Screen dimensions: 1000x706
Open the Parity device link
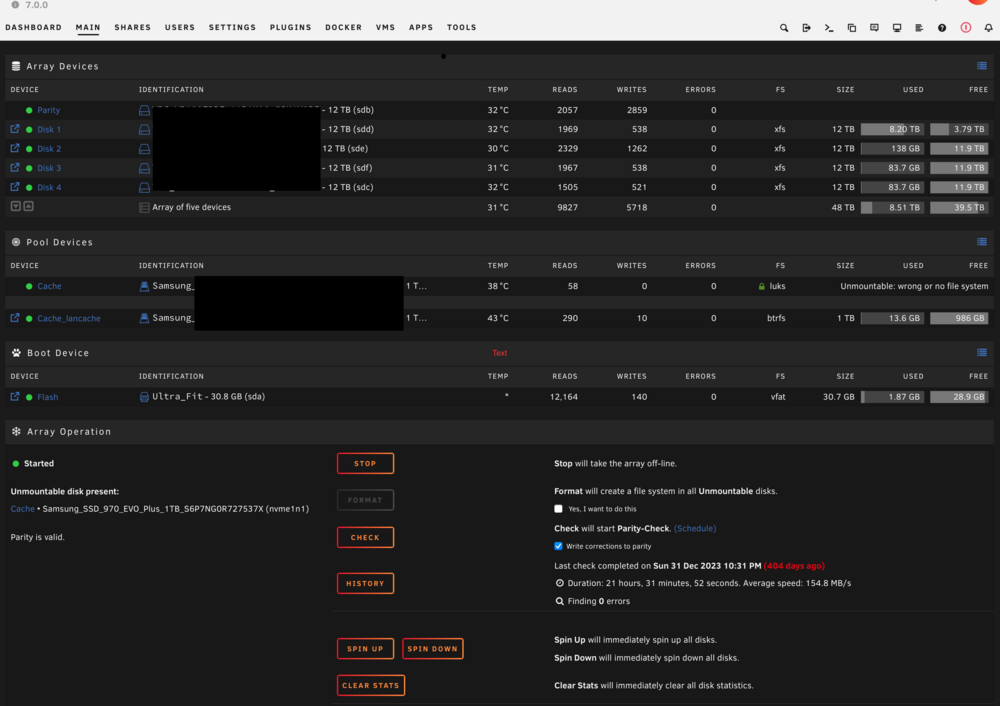pos(48,110)
